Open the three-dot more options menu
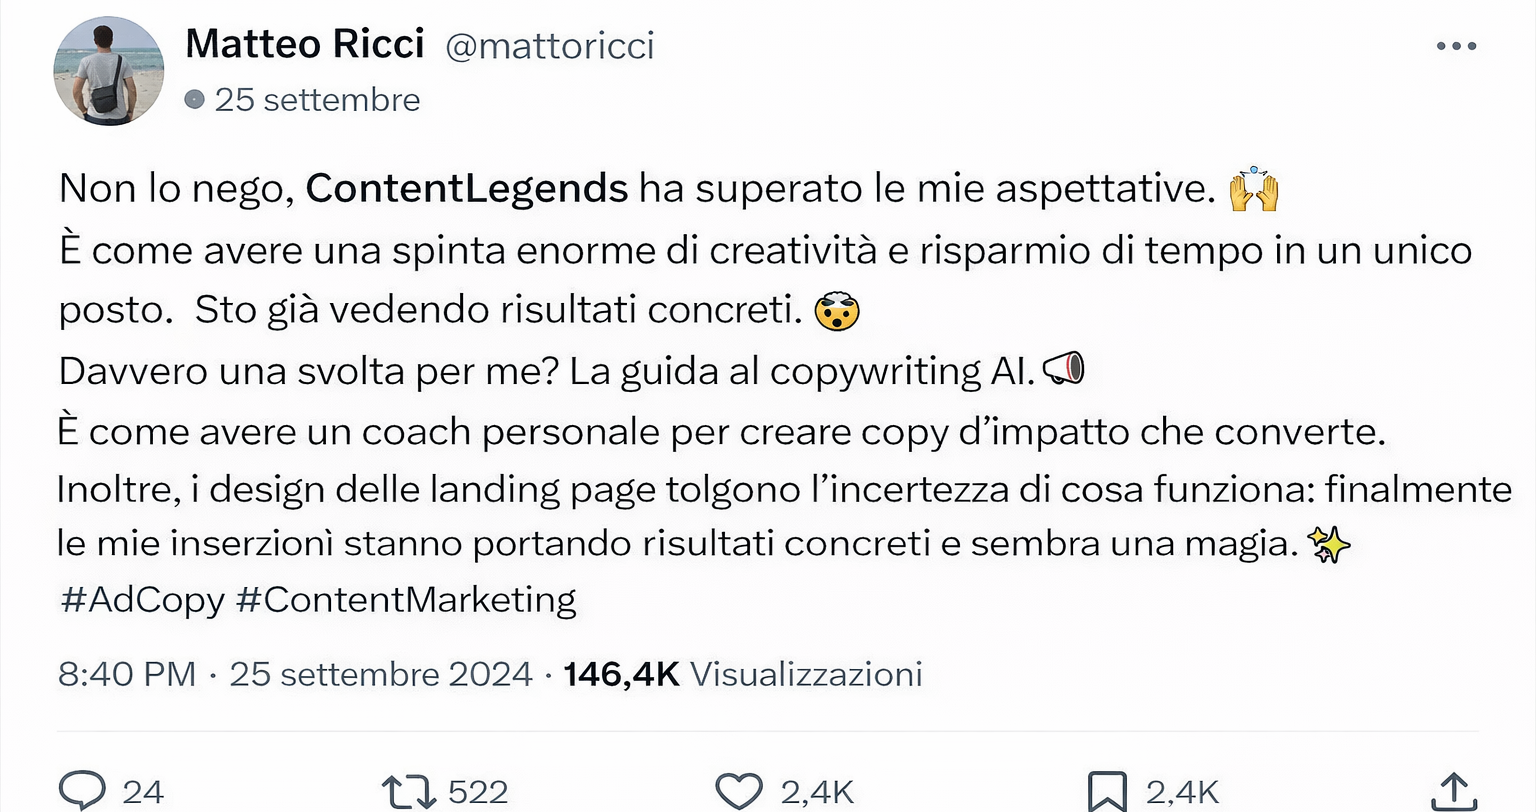 coord(1456,46)
